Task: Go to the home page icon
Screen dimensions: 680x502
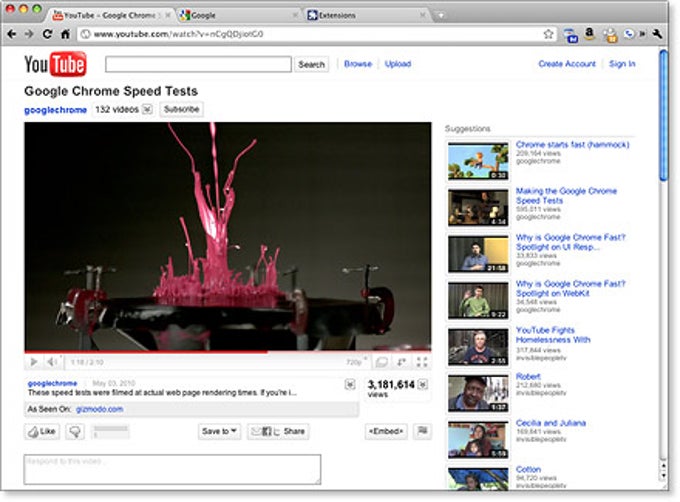Action: (65, 34)
